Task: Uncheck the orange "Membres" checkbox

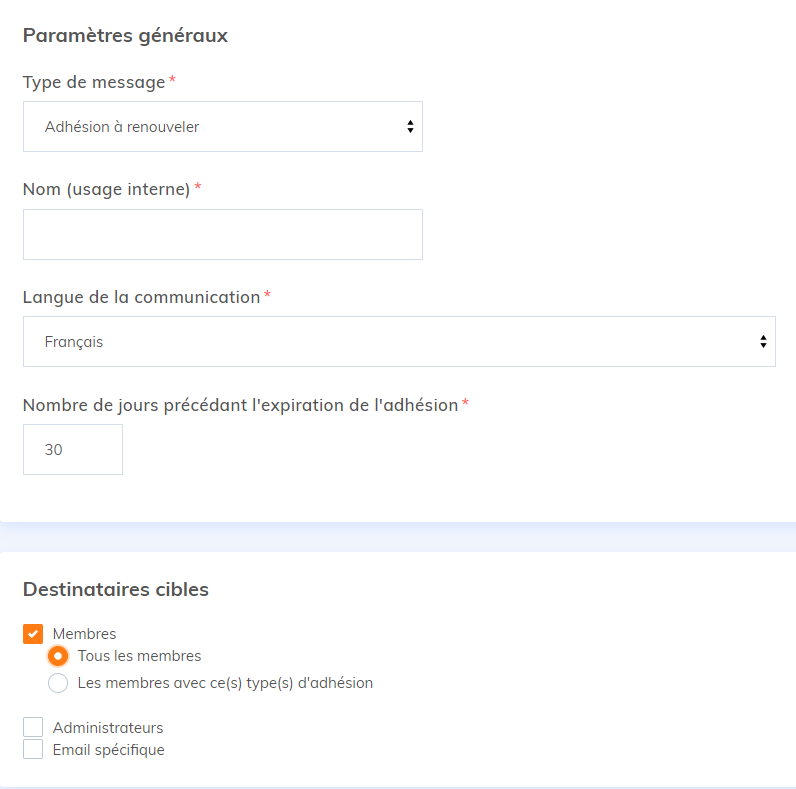Action: 33,634
